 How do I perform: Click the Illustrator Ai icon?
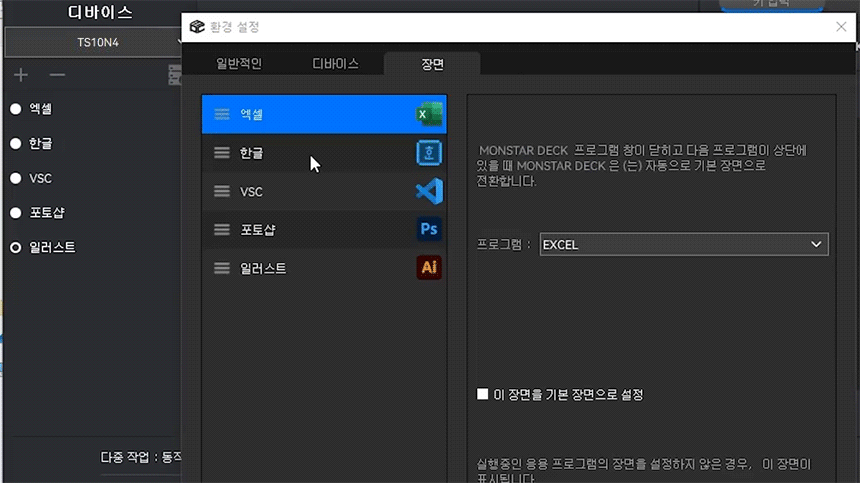pos(429,268)
